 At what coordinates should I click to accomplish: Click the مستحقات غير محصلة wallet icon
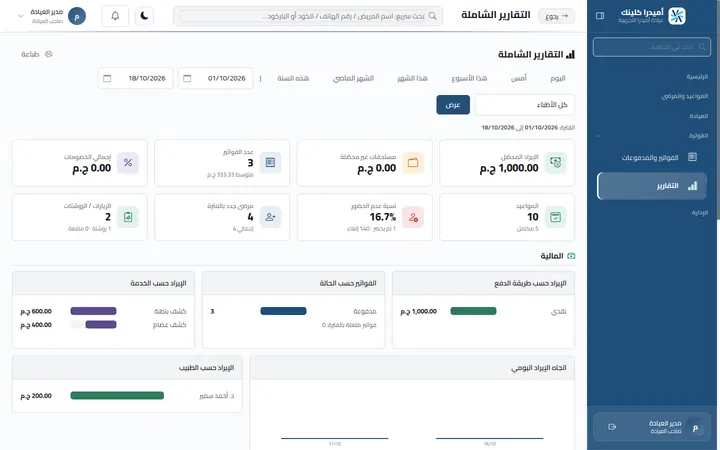(413, 163)
